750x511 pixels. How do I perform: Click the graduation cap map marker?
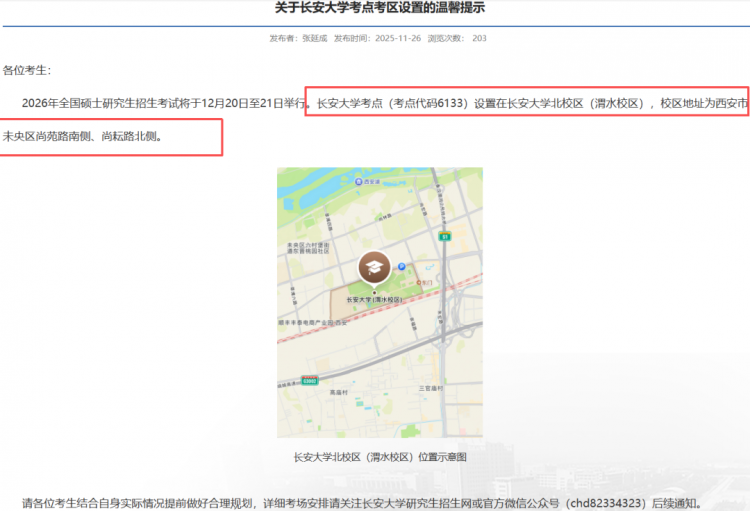pos(375,268)
